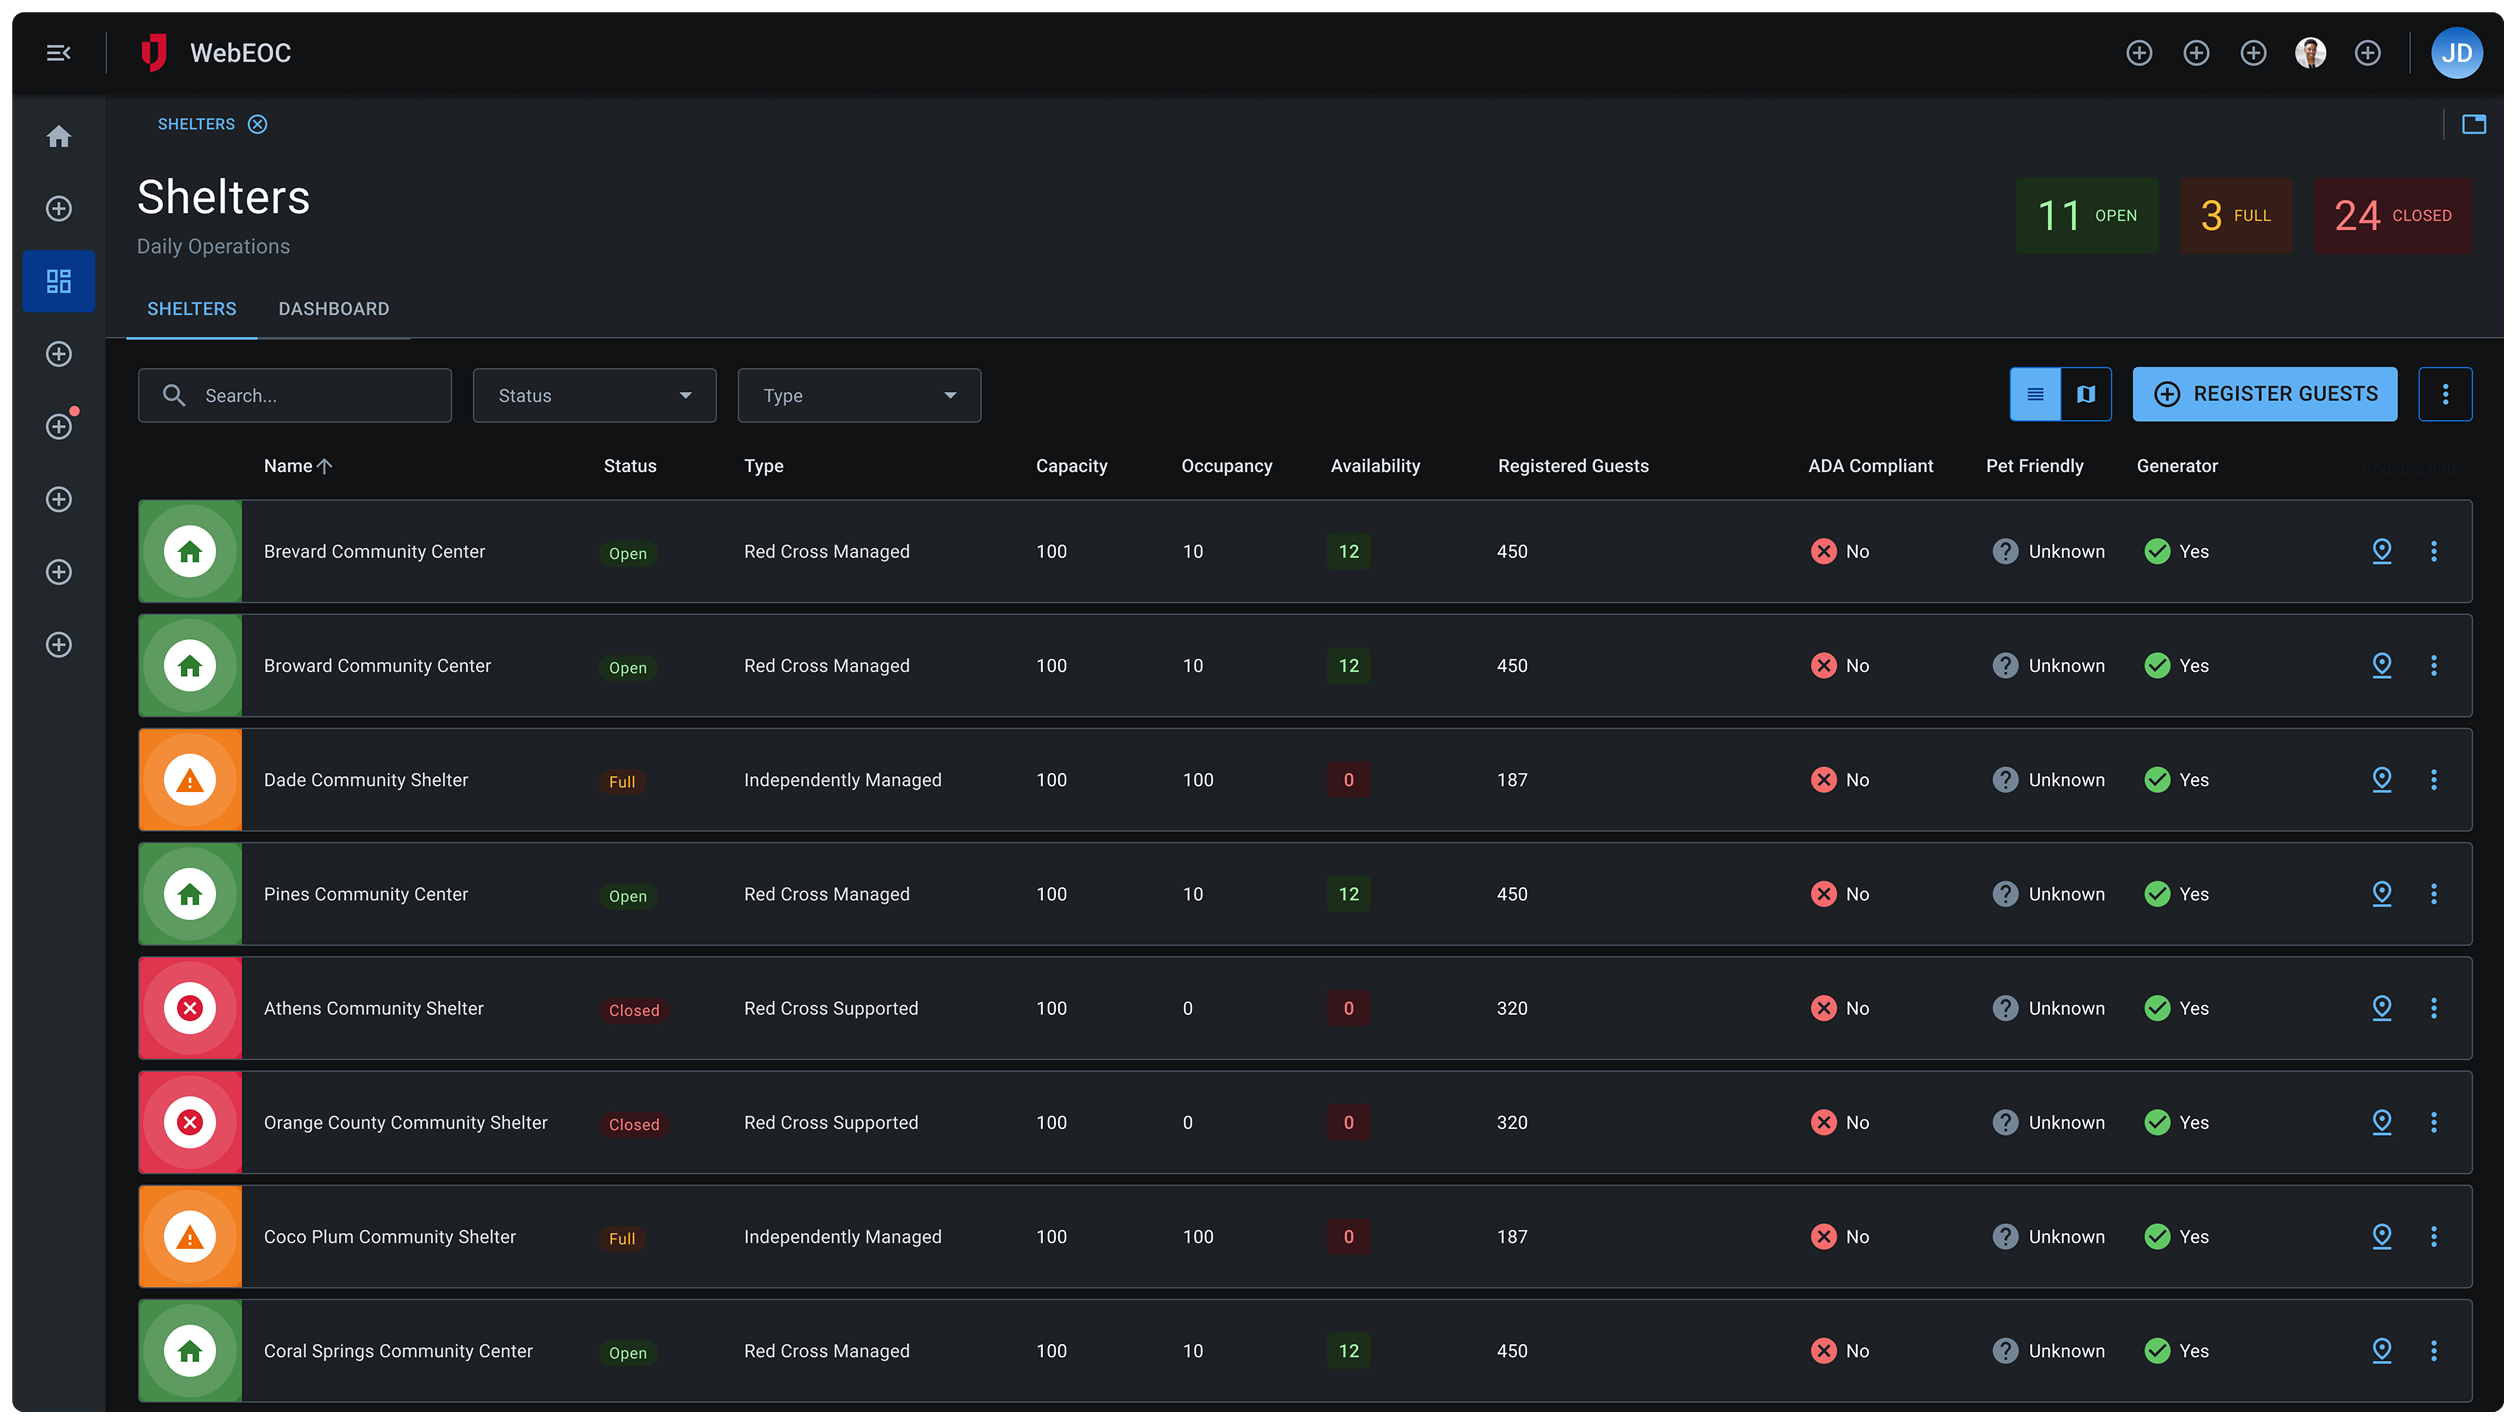The image size is (2517, 1425).
Task: Collapse the sidebar menu icon
Action: pyautogui.click(x=58, y=53)
